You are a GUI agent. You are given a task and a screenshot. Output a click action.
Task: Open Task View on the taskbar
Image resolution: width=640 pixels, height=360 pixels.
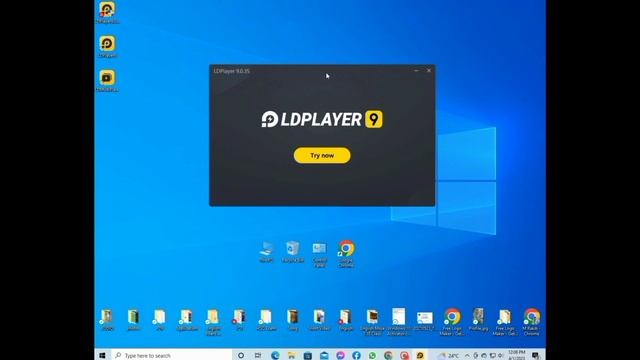coord(258,356)
